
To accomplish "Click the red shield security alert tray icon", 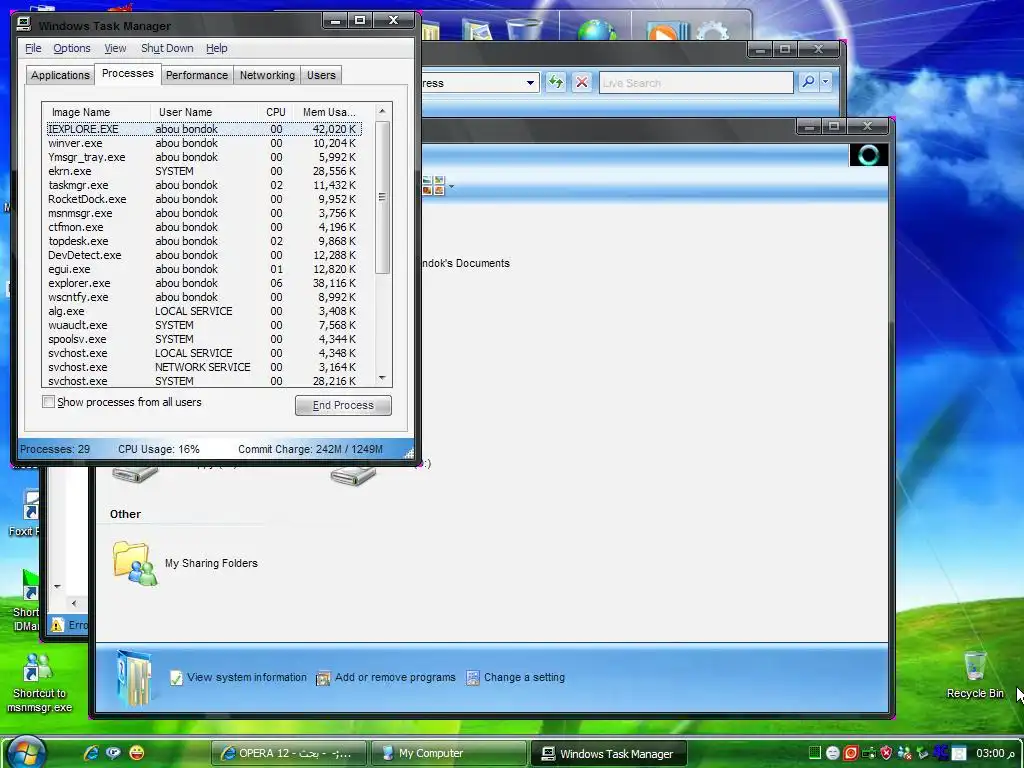I will [x=886, y=753].
